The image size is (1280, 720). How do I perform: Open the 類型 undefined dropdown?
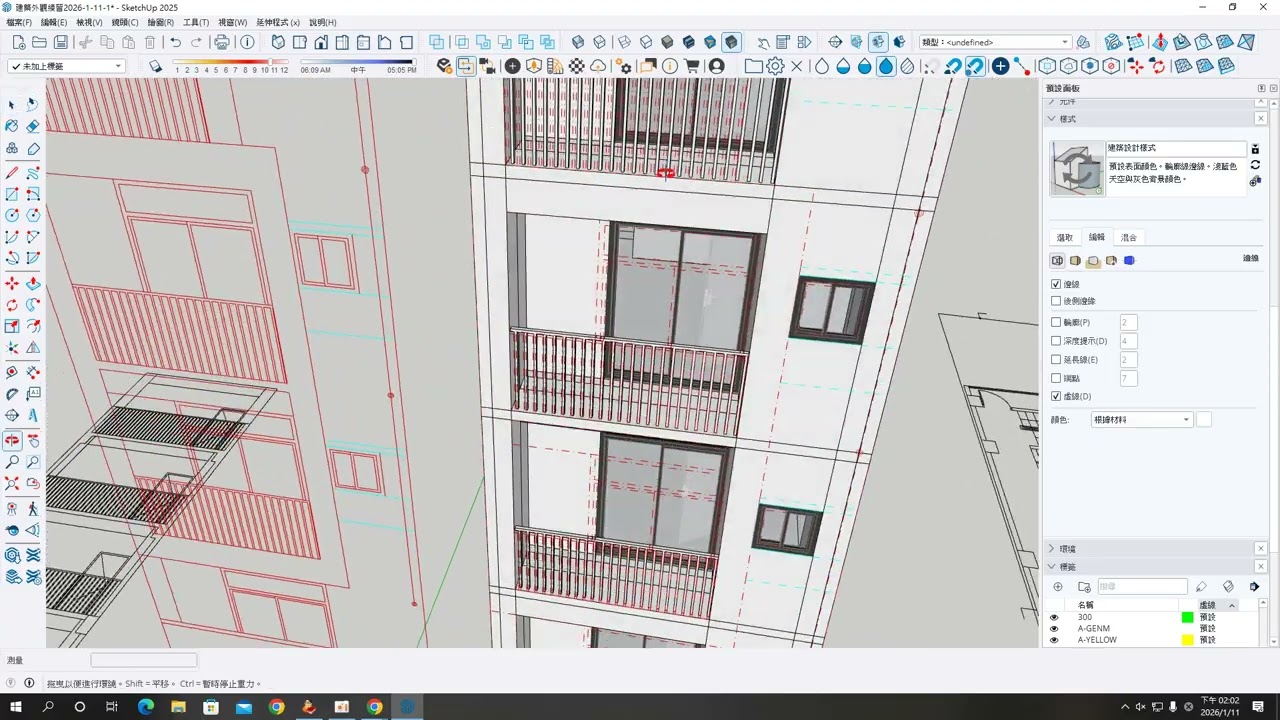[x=995, y=42]
